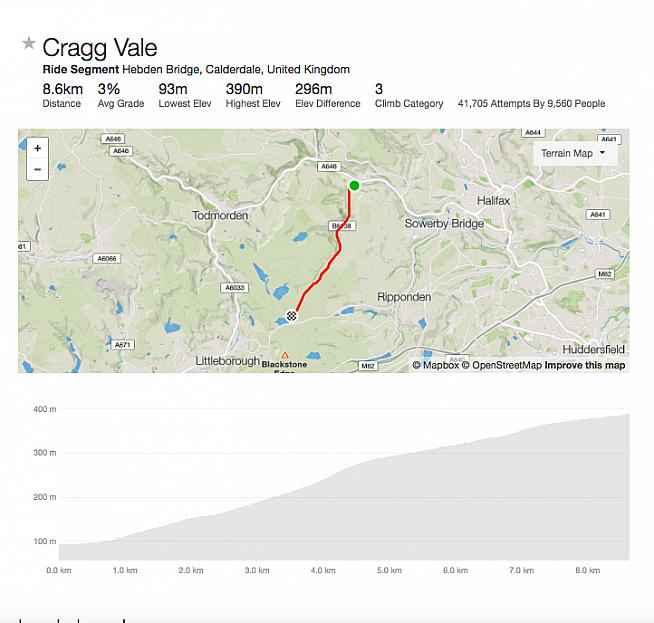Click the Halifax label on the map
Screen dimensions: 654x623
coord(494,201)
